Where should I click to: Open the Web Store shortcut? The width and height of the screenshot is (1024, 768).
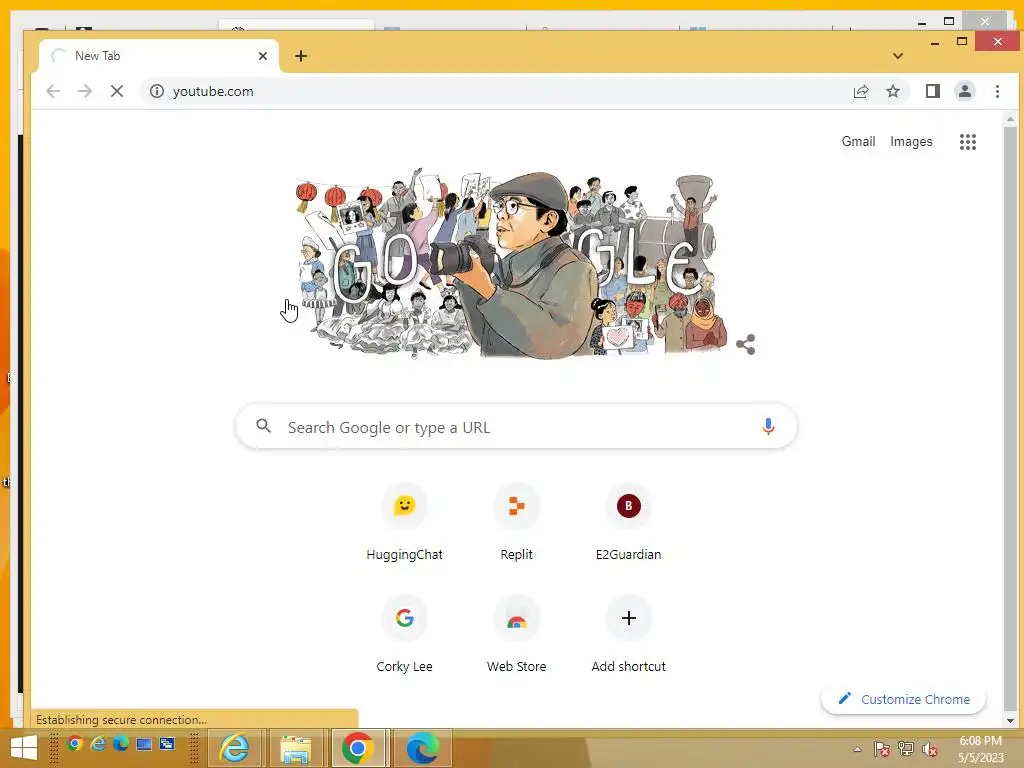pyautogui.click(x=517, y=635)
